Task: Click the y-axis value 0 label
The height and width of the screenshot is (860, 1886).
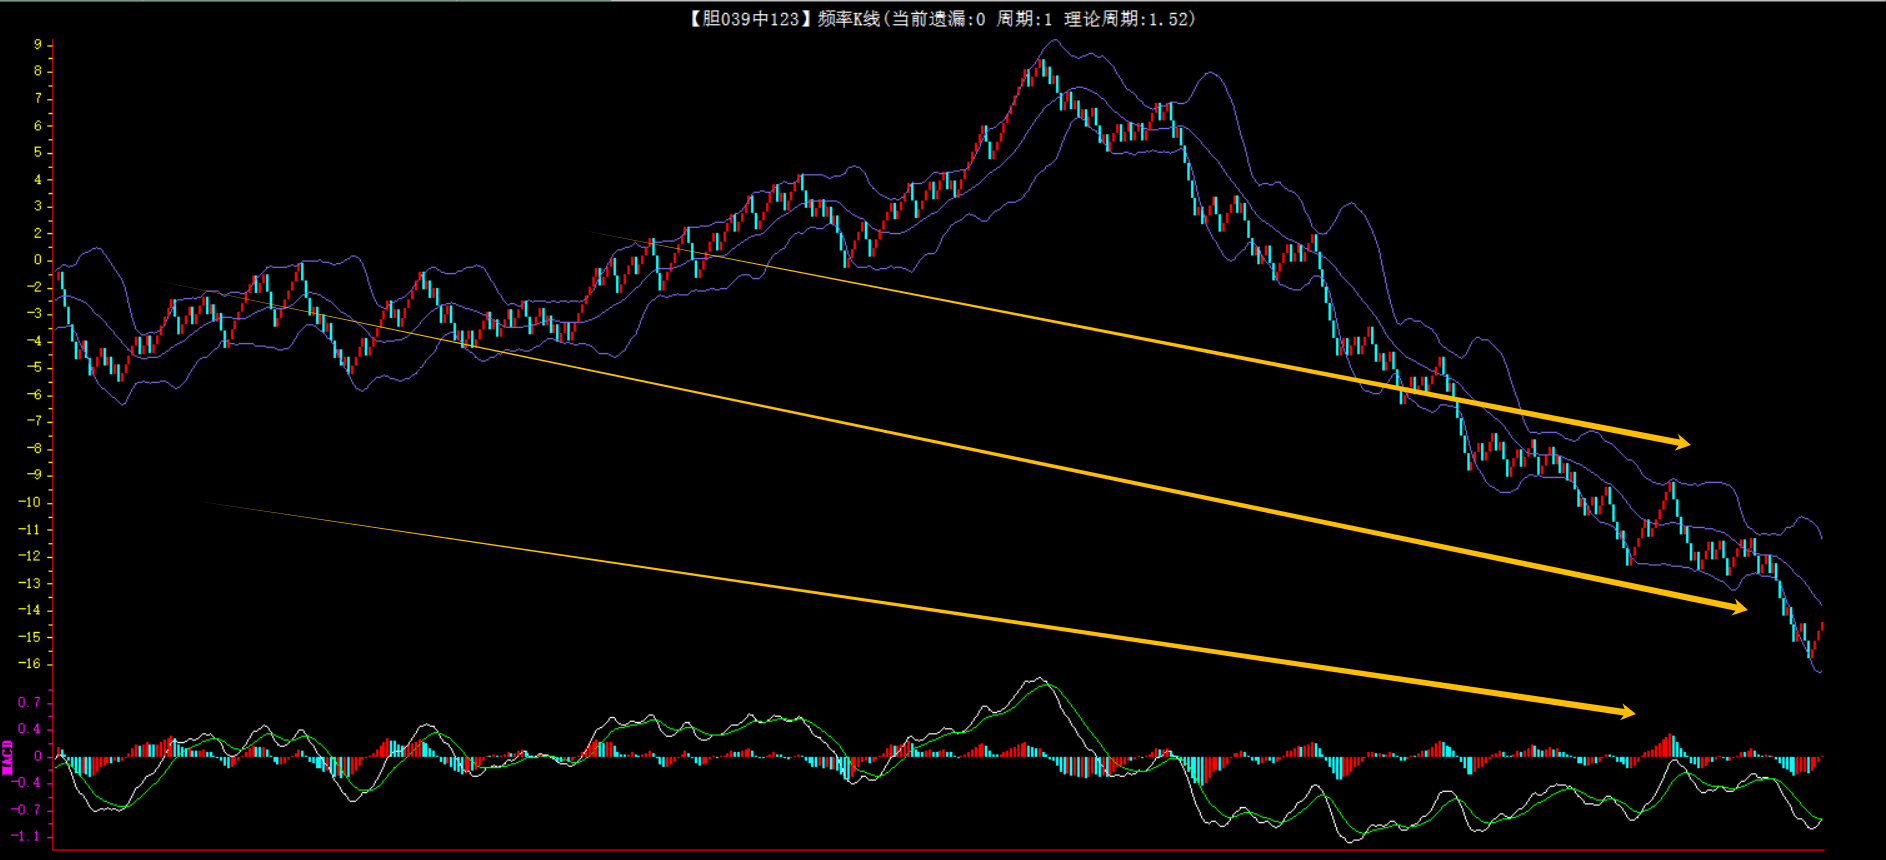Action: coord(38,260)
